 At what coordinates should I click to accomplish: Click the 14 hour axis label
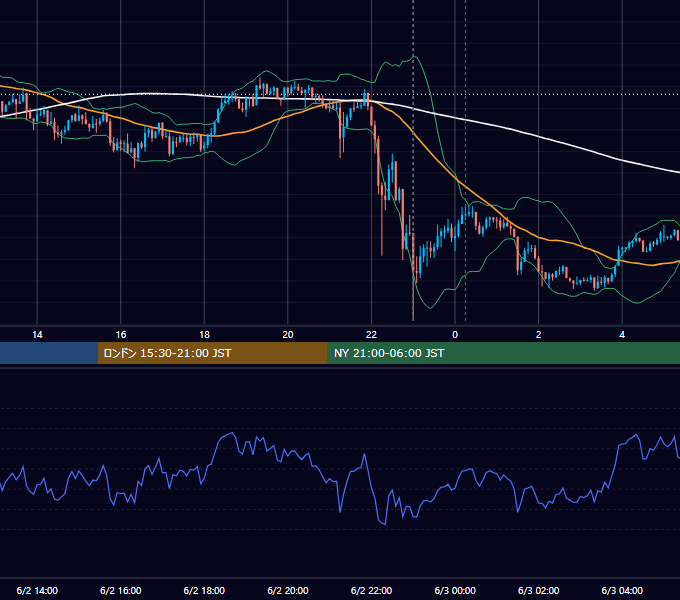(x=37, y=335)
